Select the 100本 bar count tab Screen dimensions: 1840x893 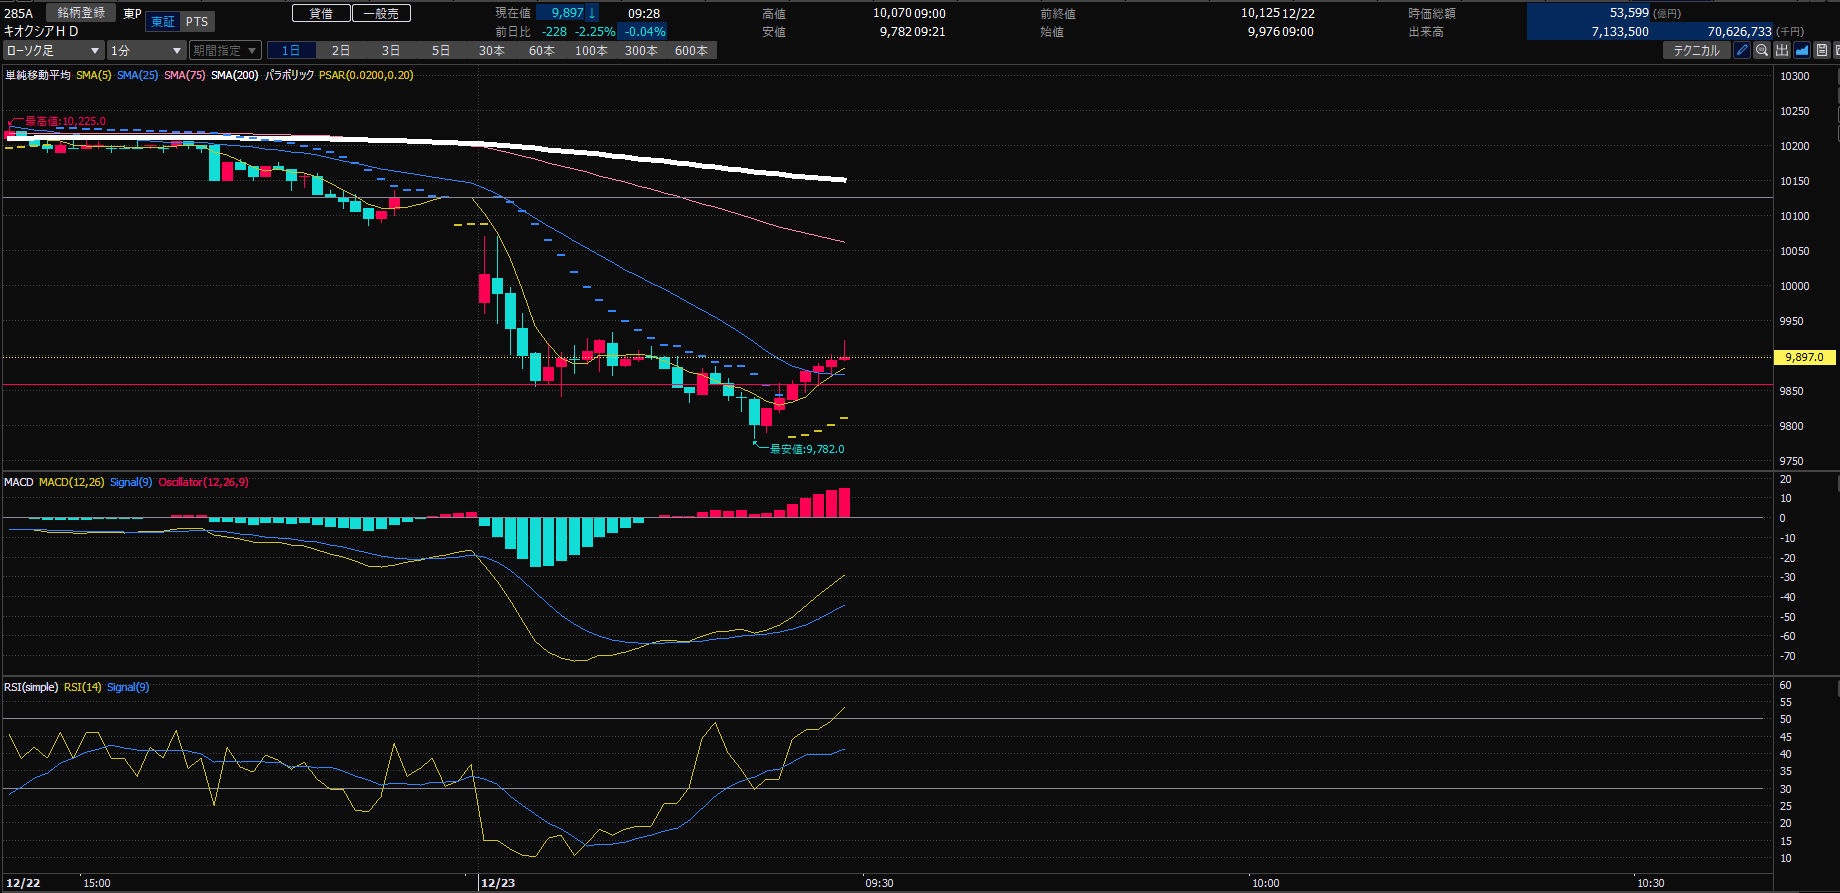point(591,50)
